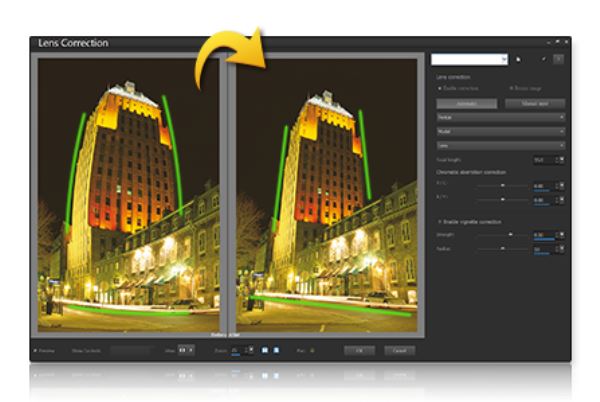Viewport: 600px width, 402px height.
Task: Toggle the Enable vignette correction checkbox
Action: point(438,221)
